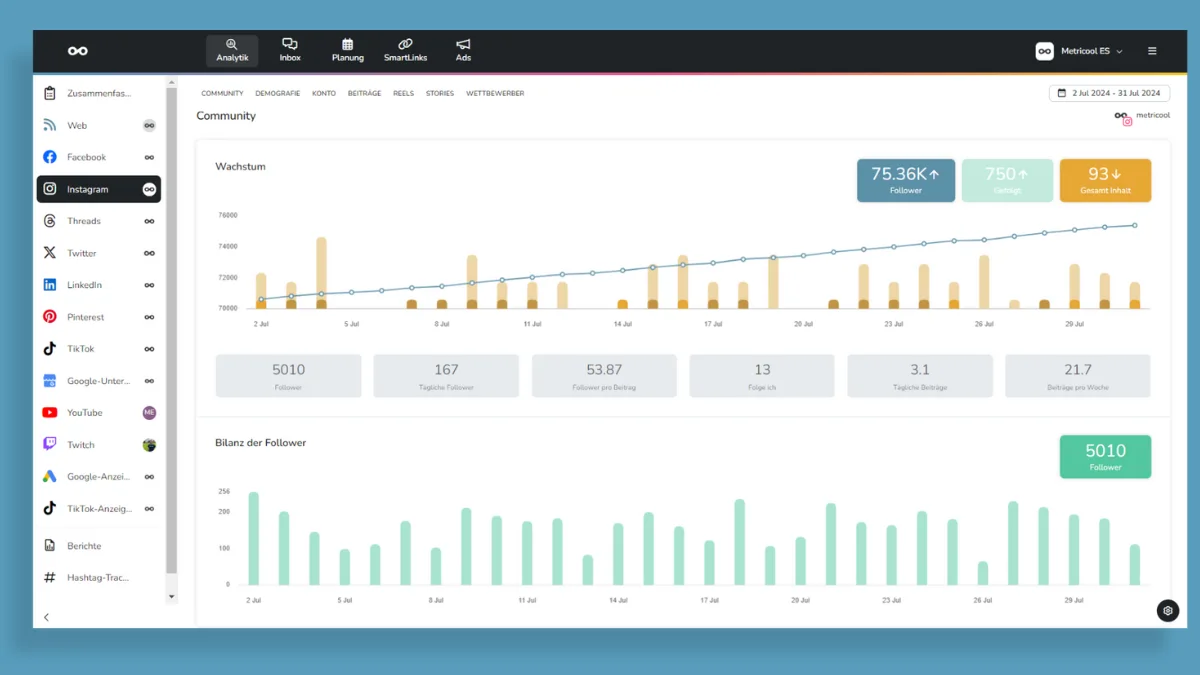This screenshot has height=675, width=1200.
Task: Click the sidebar scrollbar down arrow
Action: click(x=171, y=597)
